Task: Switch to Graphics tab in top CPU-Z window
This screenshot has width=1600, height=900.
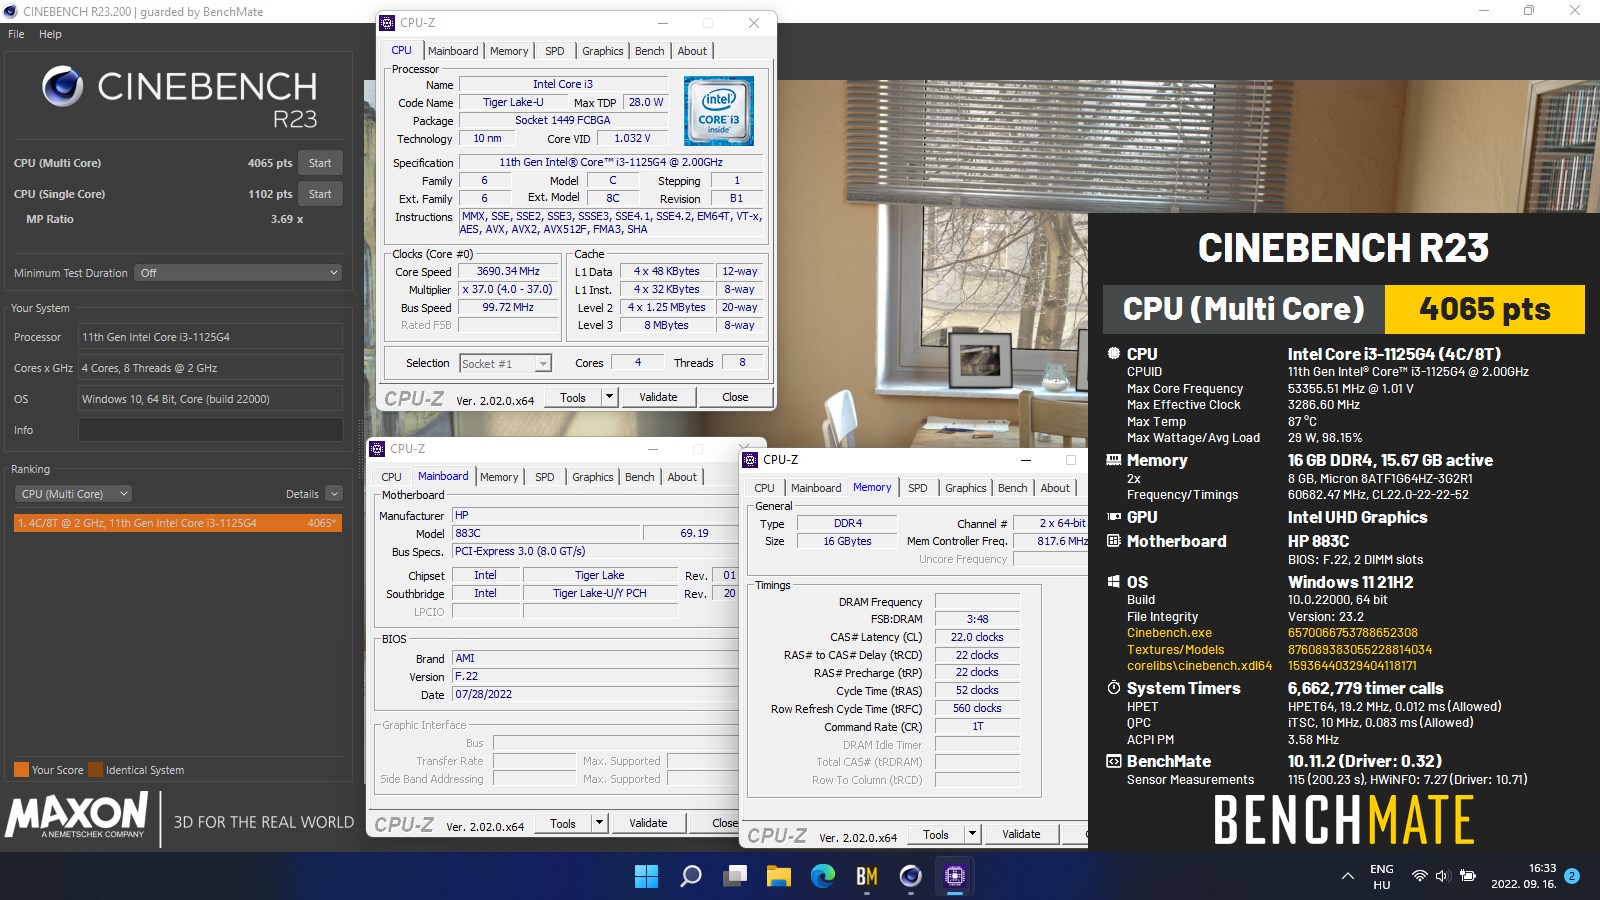Action: [603, 51]
